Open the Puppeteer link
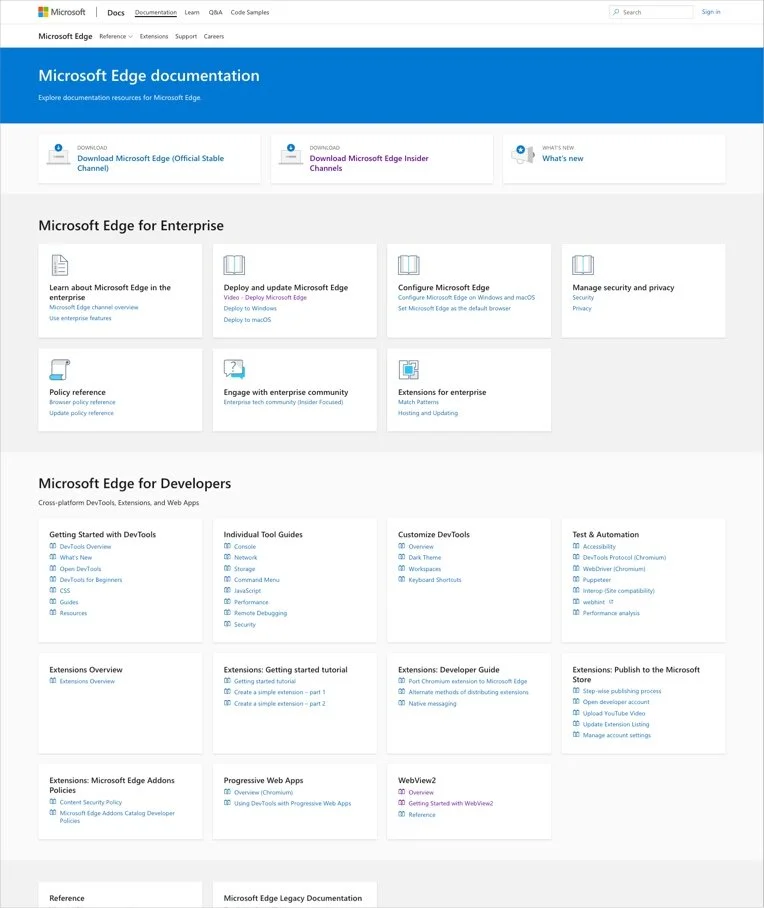 597,580
